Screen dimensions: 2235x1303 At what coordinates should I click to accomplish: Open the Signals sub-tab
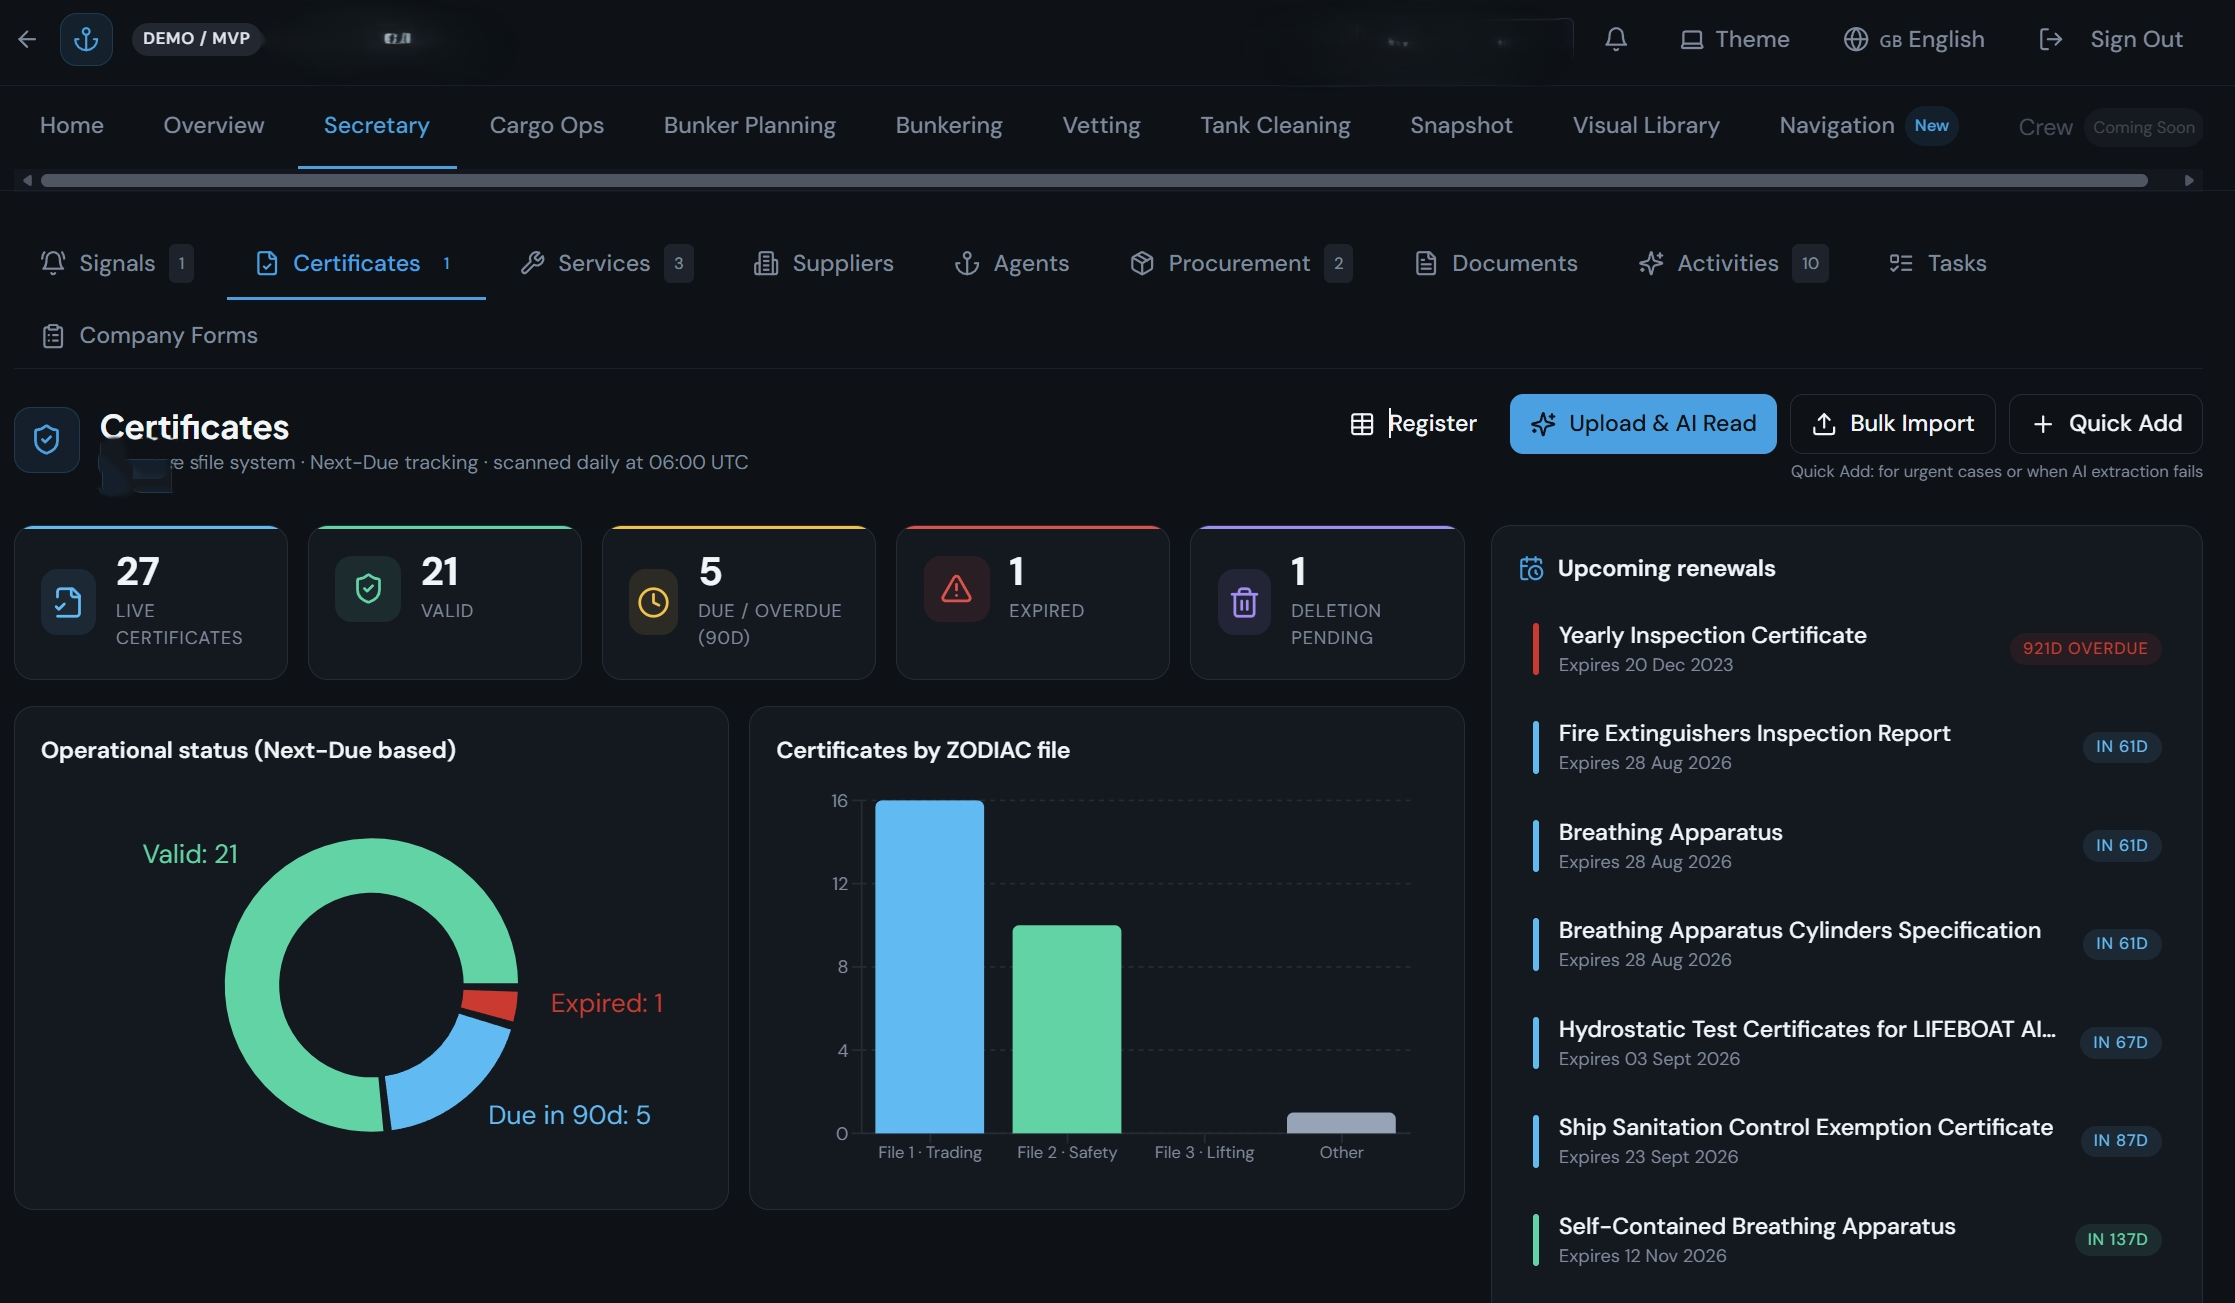click(x=117, y=263)
